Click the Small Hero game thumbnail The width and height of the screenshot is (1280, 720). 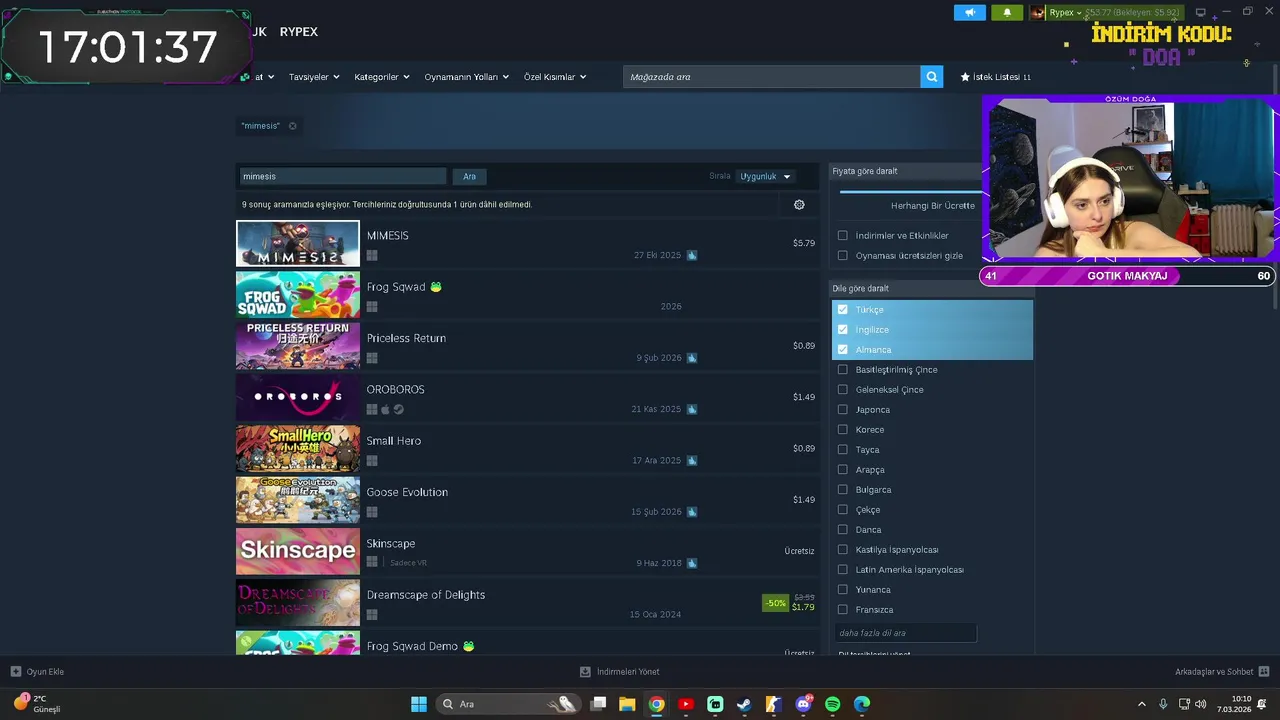[x=298, y=449]
